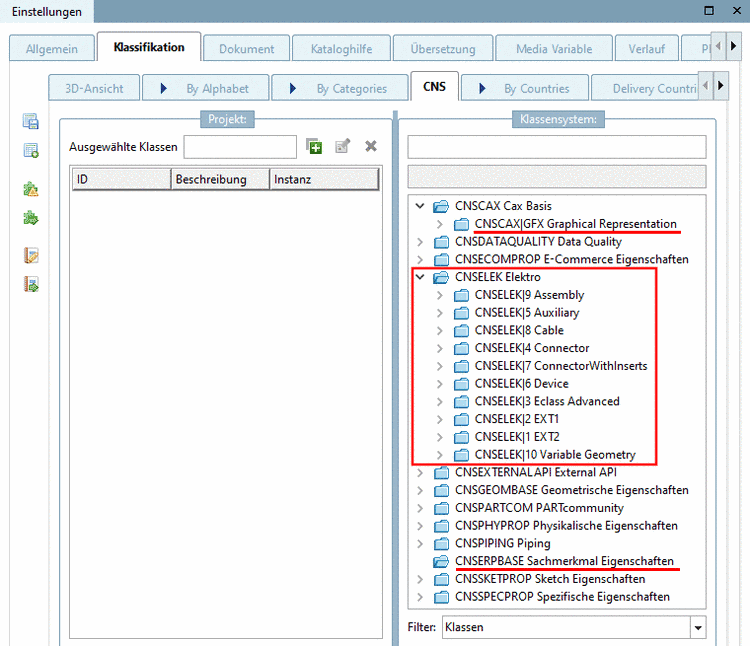This screenshot has width=750, height=646.
Task: Sort by the Instanz column header
Action: point(324,179)
